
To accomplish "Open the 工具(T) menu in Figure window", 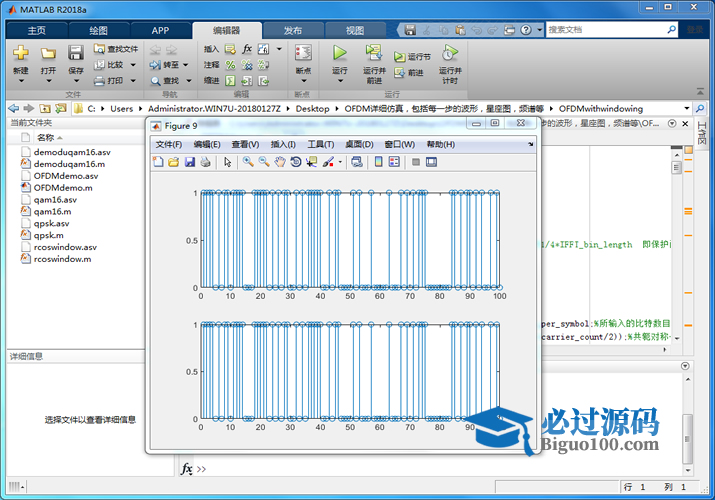I will [x=320, y=144].
